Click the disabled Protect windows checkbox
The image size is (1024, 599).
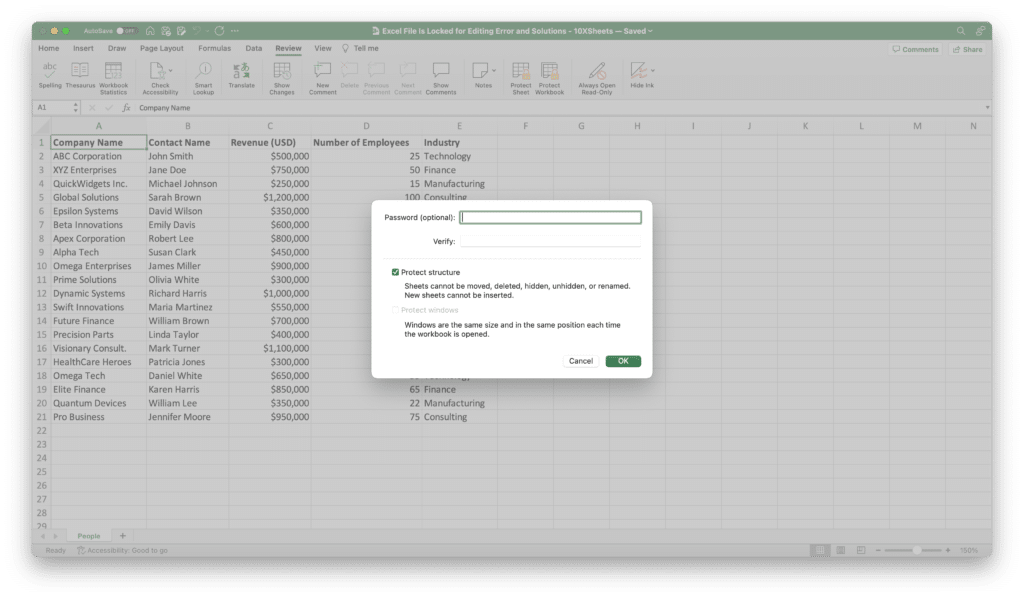tap(395, 310)
